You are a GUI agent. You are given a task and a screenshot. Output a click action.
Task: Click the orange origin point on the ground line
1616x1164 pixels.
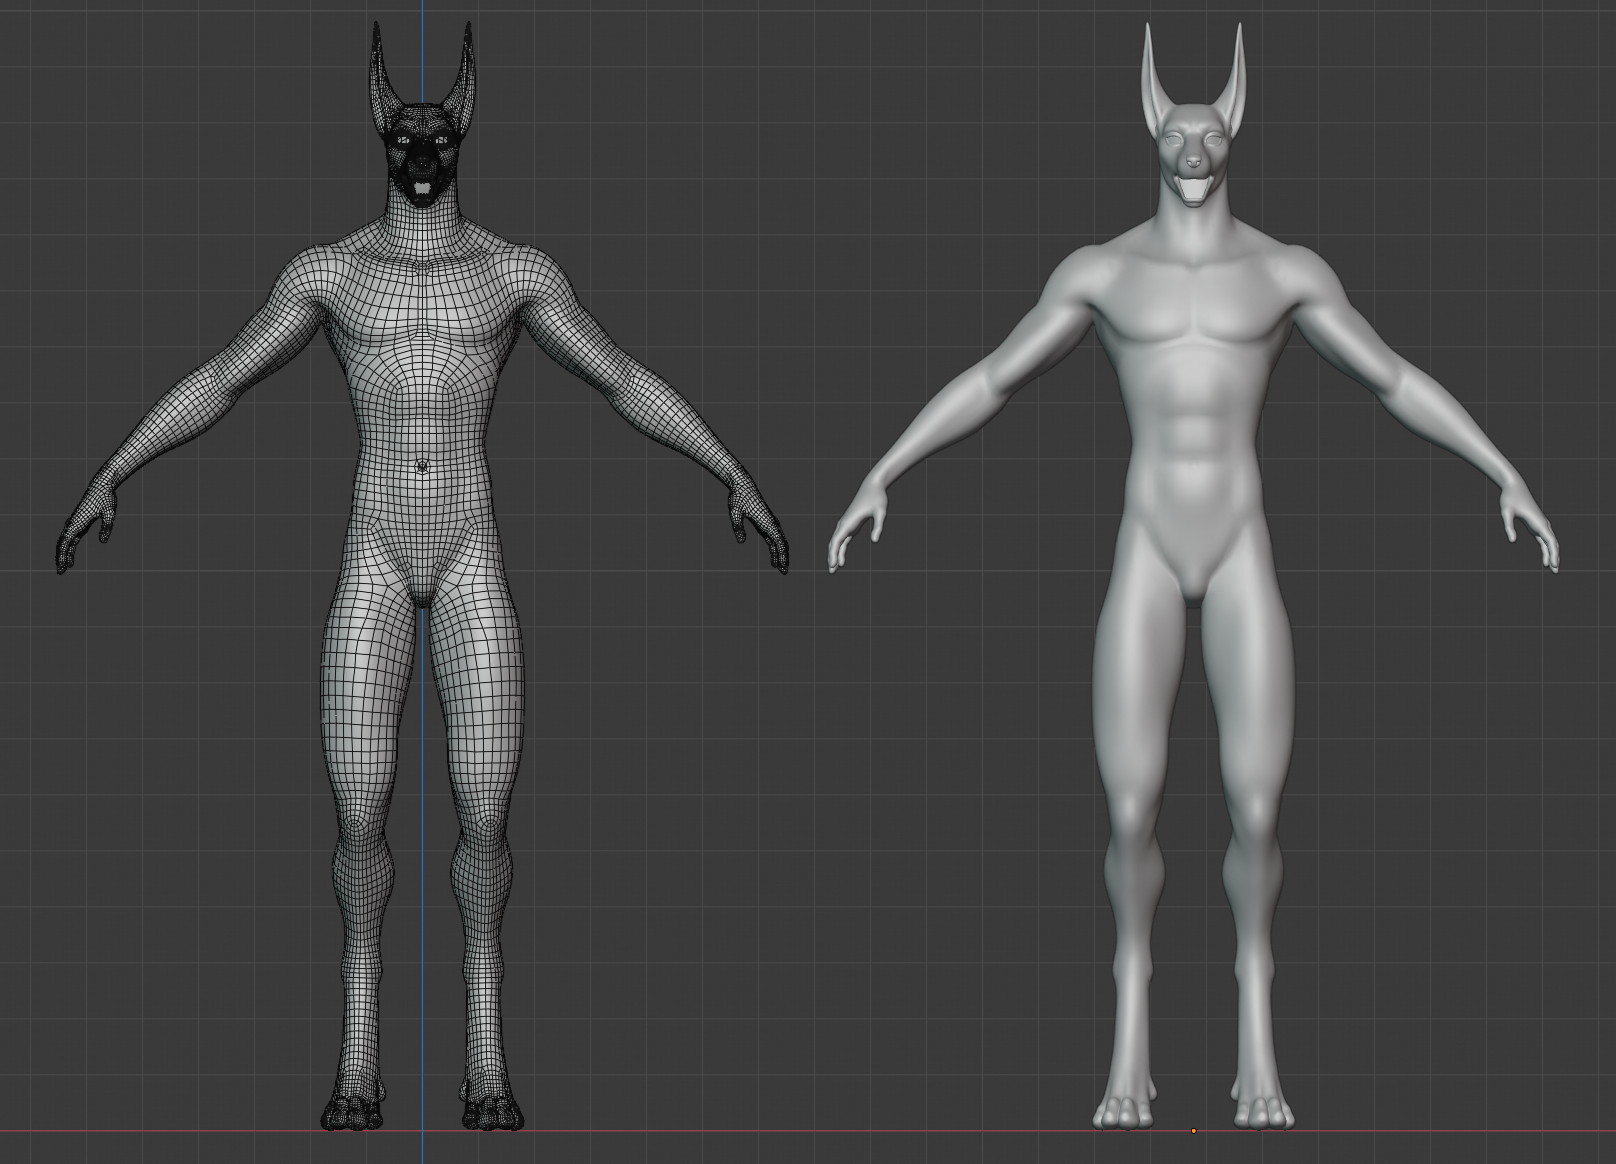coord(1193,1131)
